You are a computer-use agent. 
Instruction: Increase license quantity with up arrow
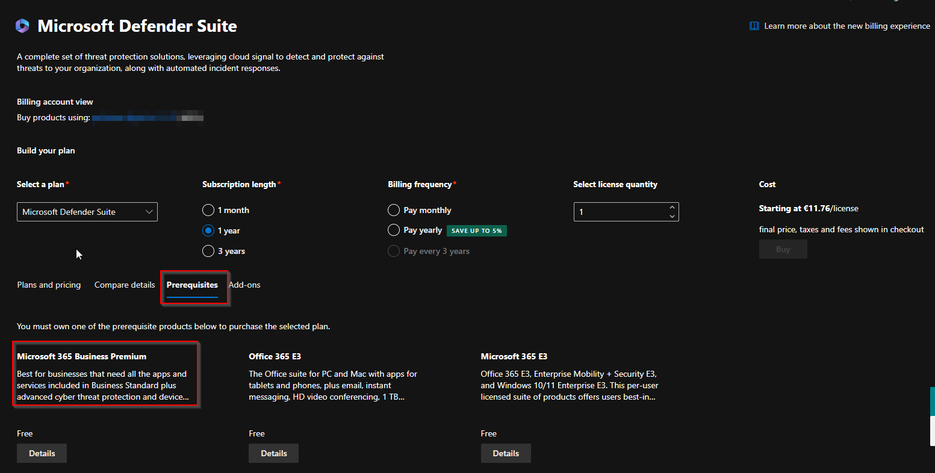click(672, 208)
